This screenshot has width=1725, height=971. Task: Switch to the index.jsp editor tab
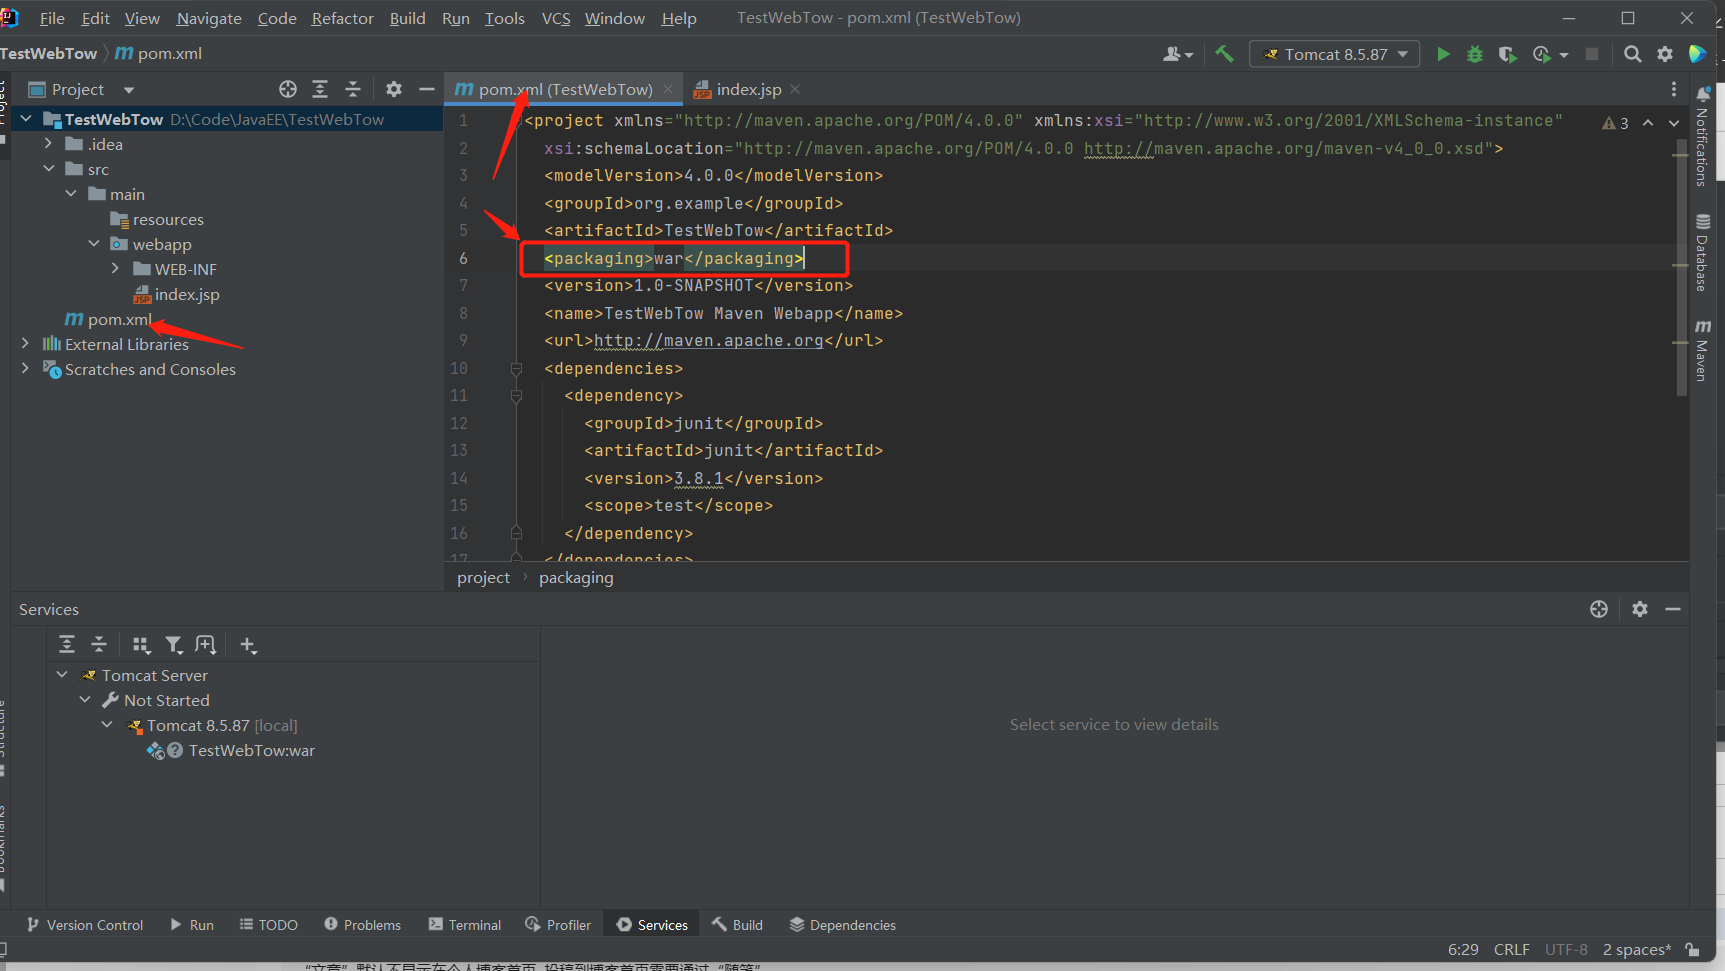tap(748, 89)
